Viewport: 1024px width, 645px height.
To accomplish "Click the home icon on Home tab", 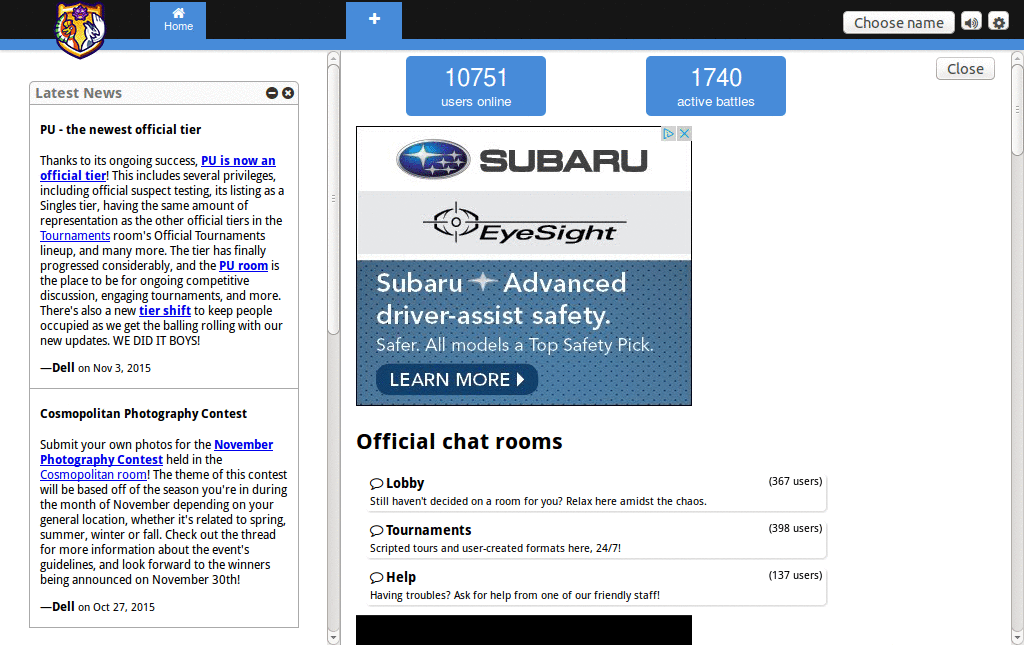I will tap(178, 12).
